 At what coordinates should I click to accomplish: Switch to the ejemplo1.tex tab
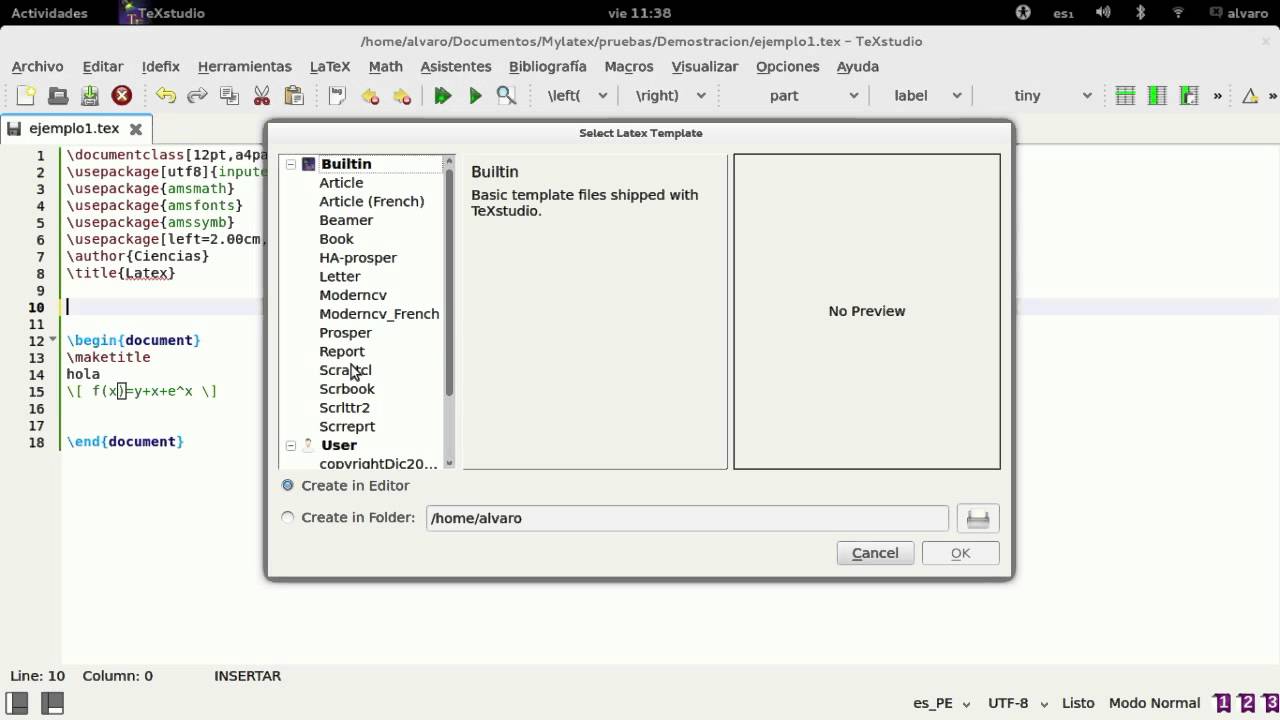pos(74,128)
